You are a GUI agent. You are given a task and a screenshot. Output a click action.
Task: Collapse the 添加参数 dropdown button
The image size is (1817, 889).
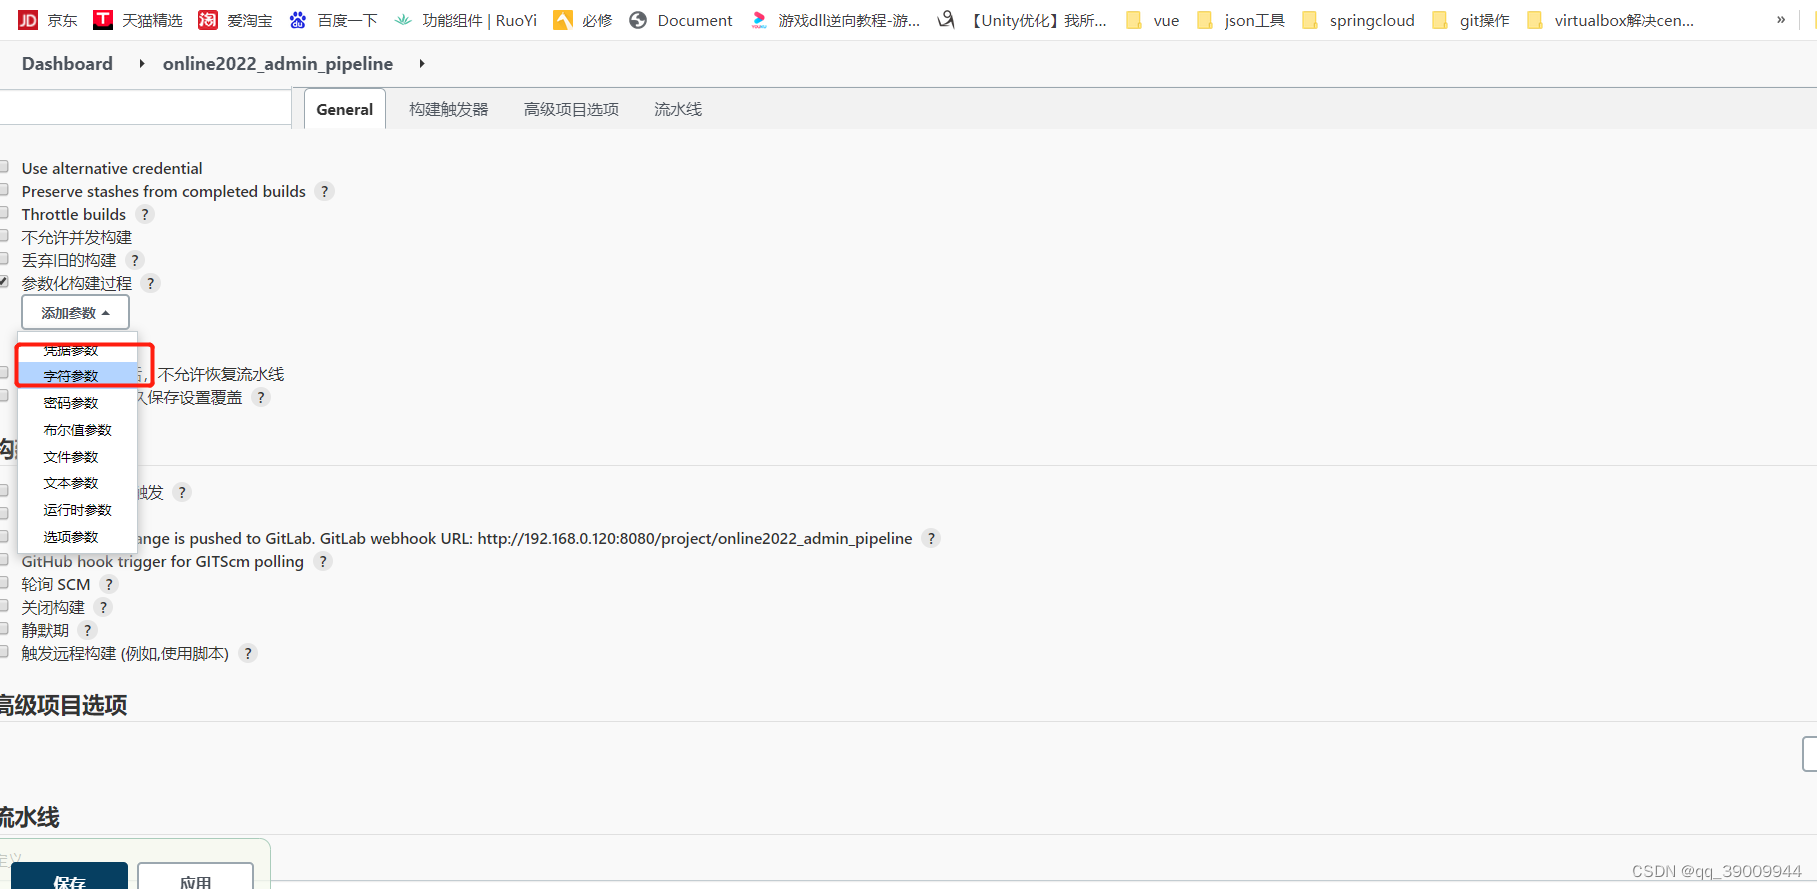point(75,312)
